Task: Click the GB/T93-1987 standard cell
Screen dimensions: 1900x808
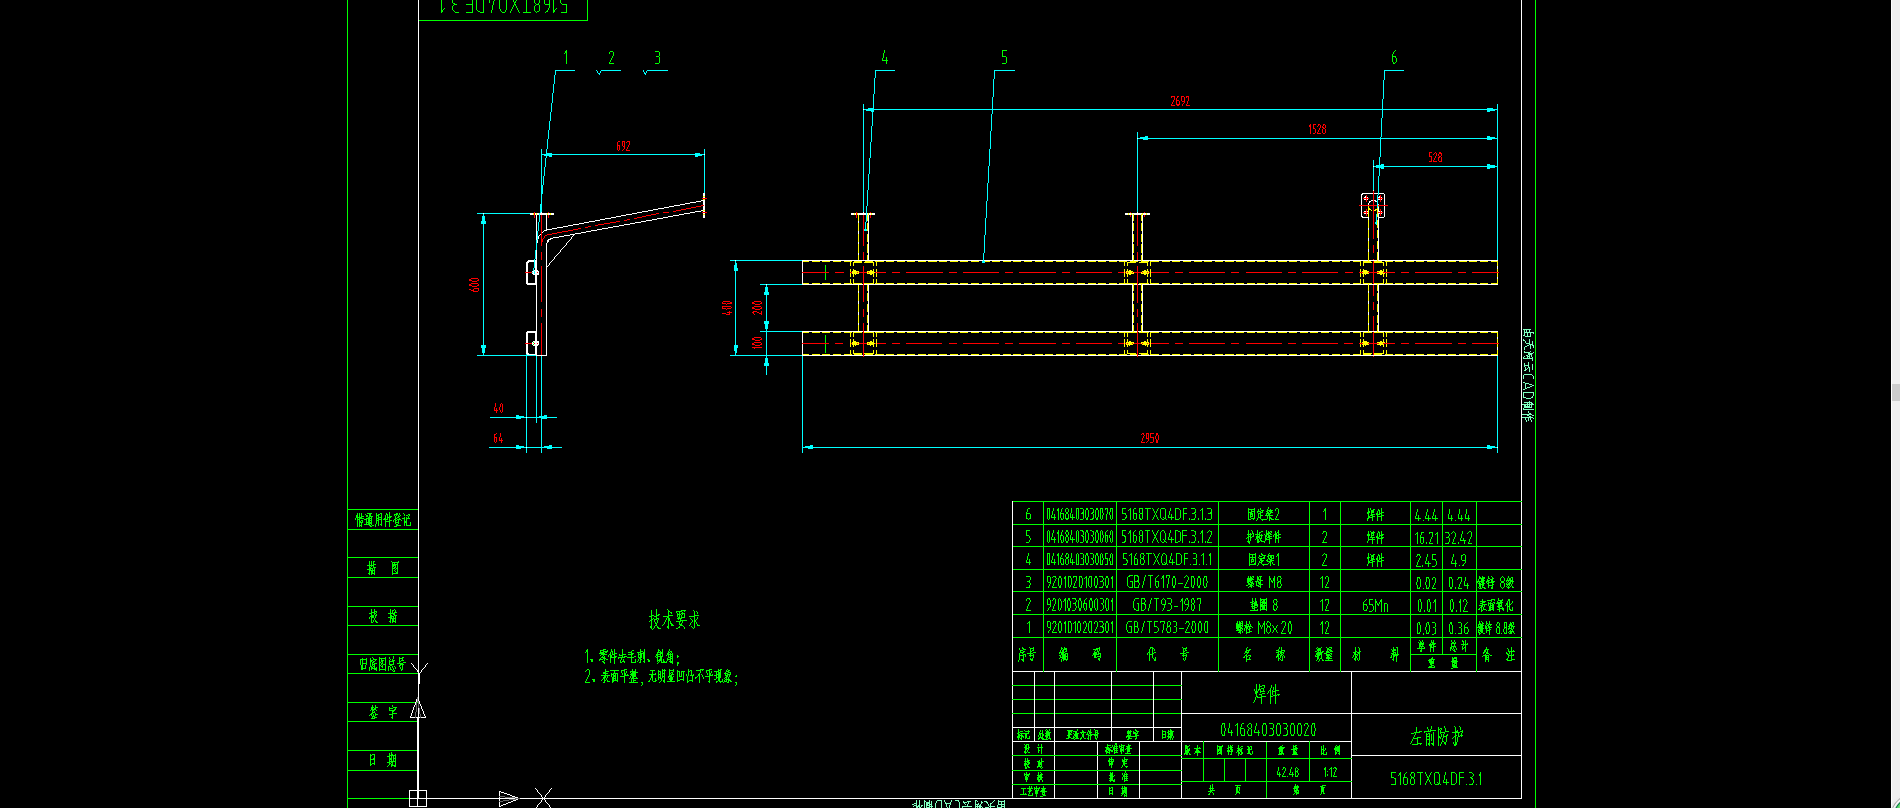Action: [1167, 605]
